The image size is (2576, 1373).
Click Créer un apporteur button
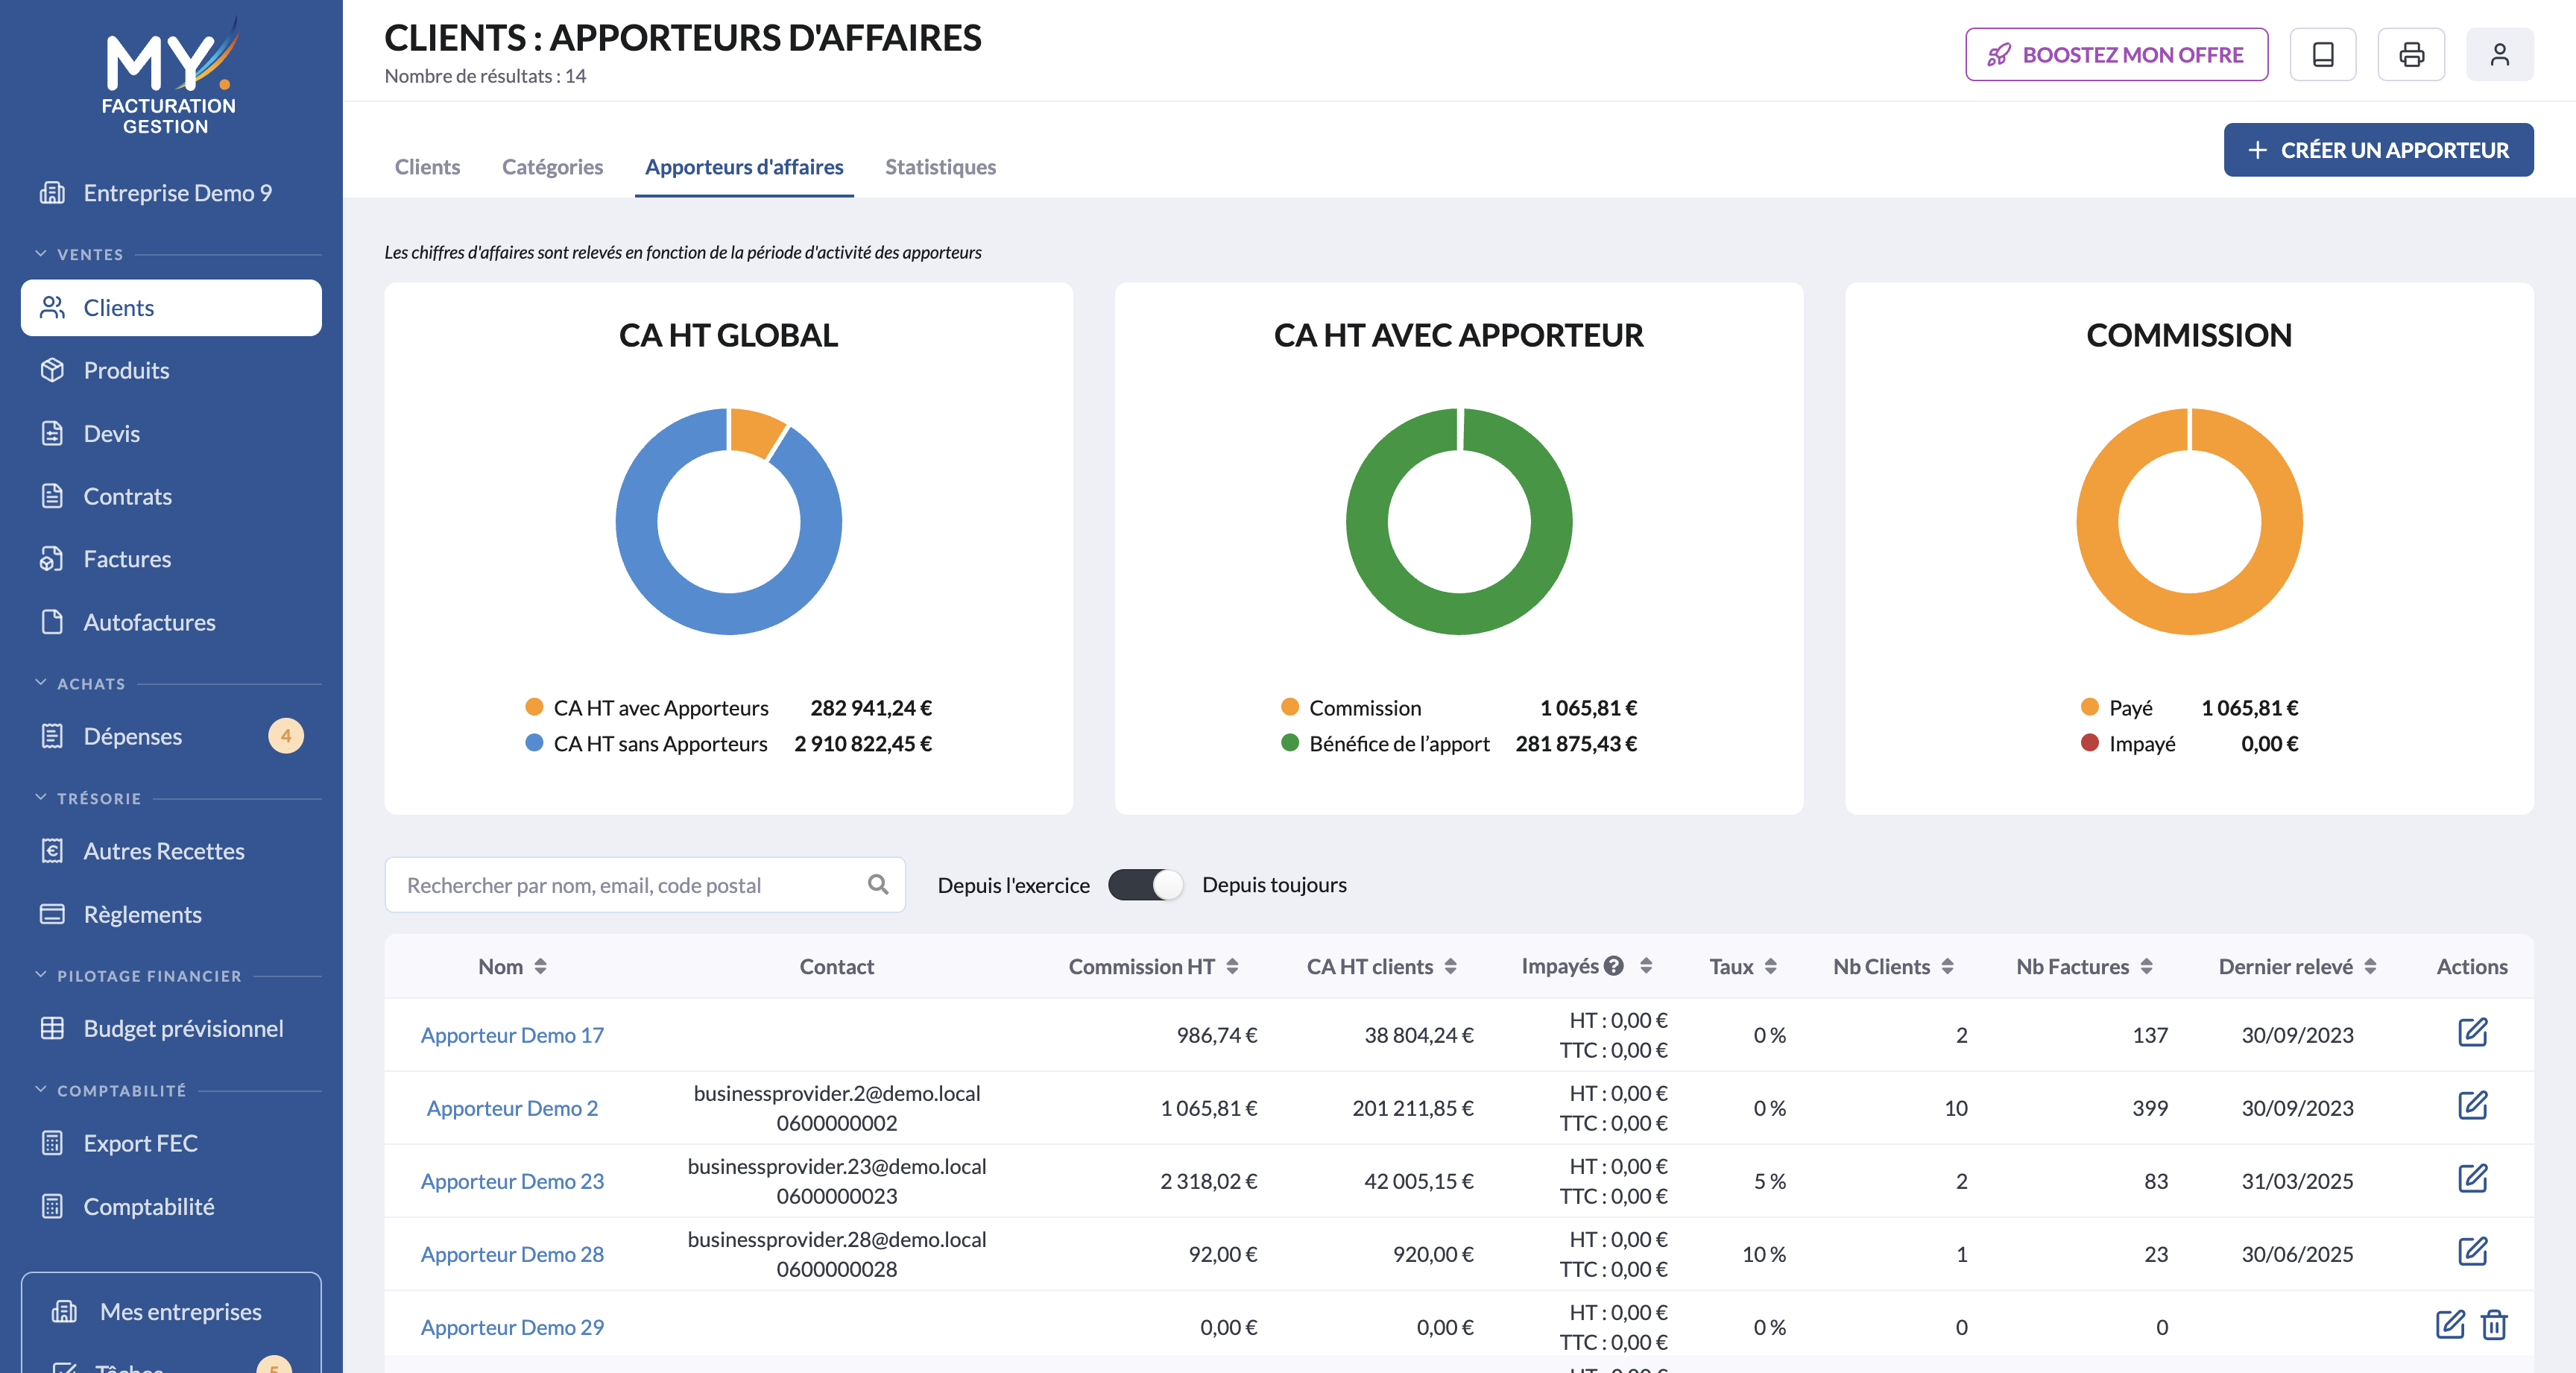[x=2378, y=150]
